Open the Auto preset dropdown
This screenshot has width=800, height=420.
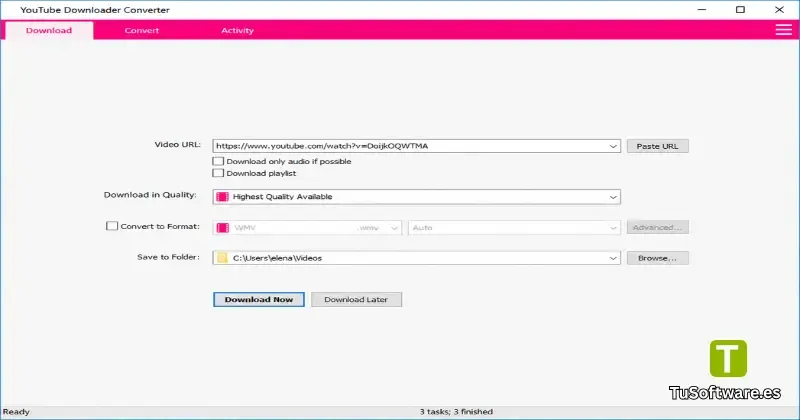514,228
